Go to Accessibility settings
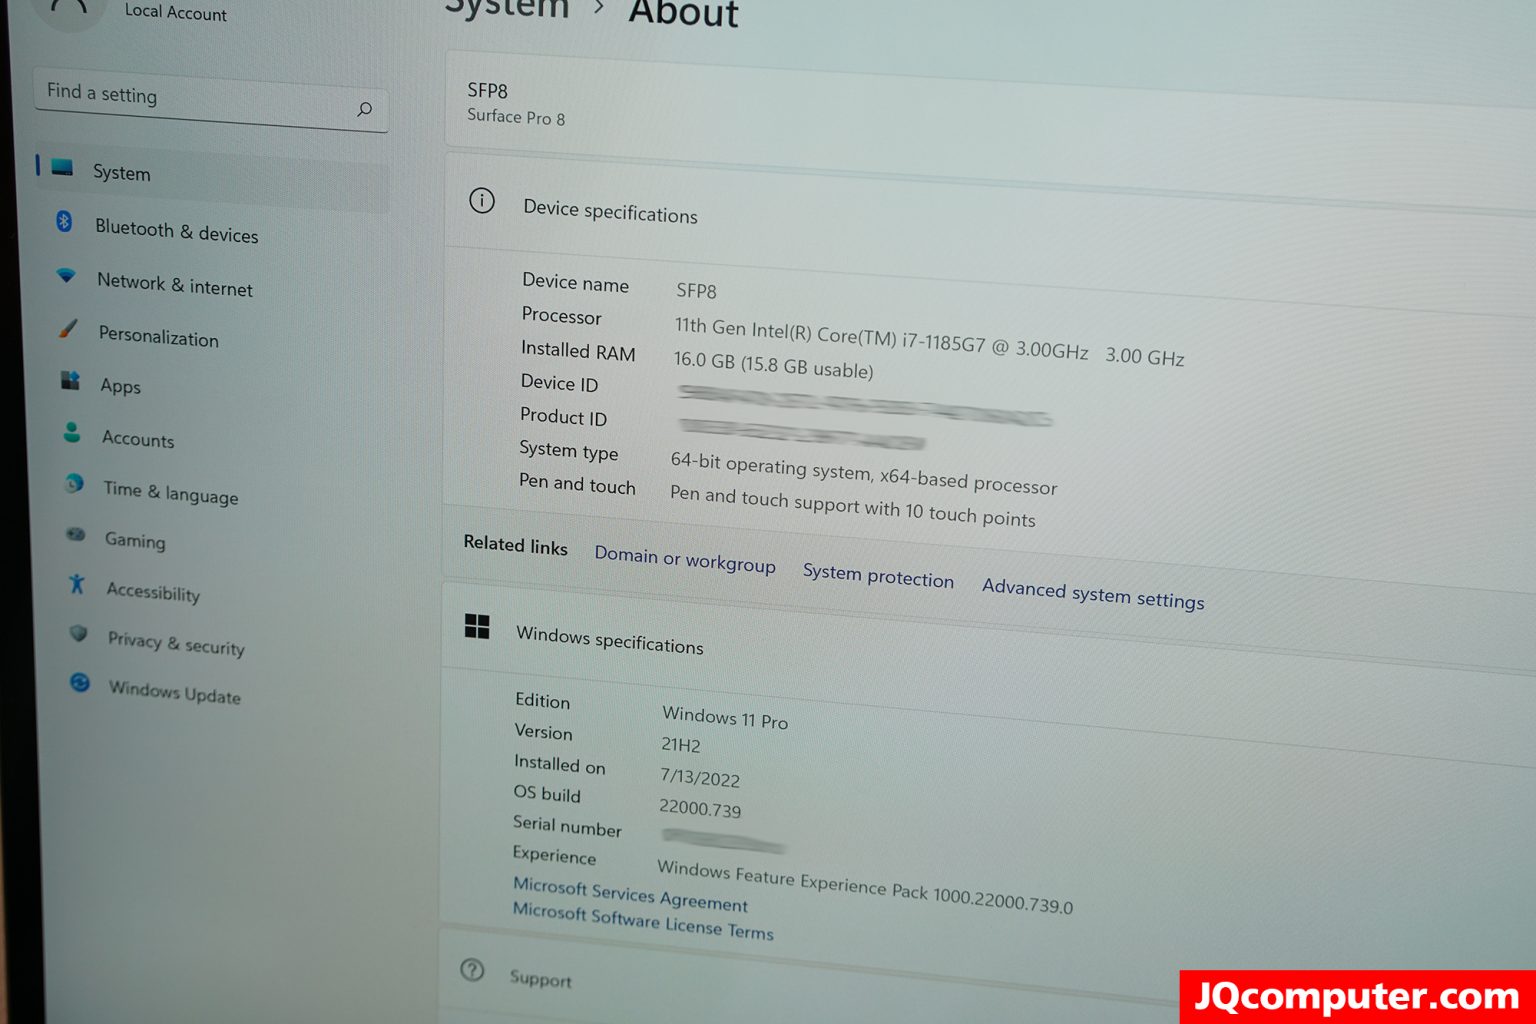The height and width of the screenshot is (1024, 1536). [153, 591]
